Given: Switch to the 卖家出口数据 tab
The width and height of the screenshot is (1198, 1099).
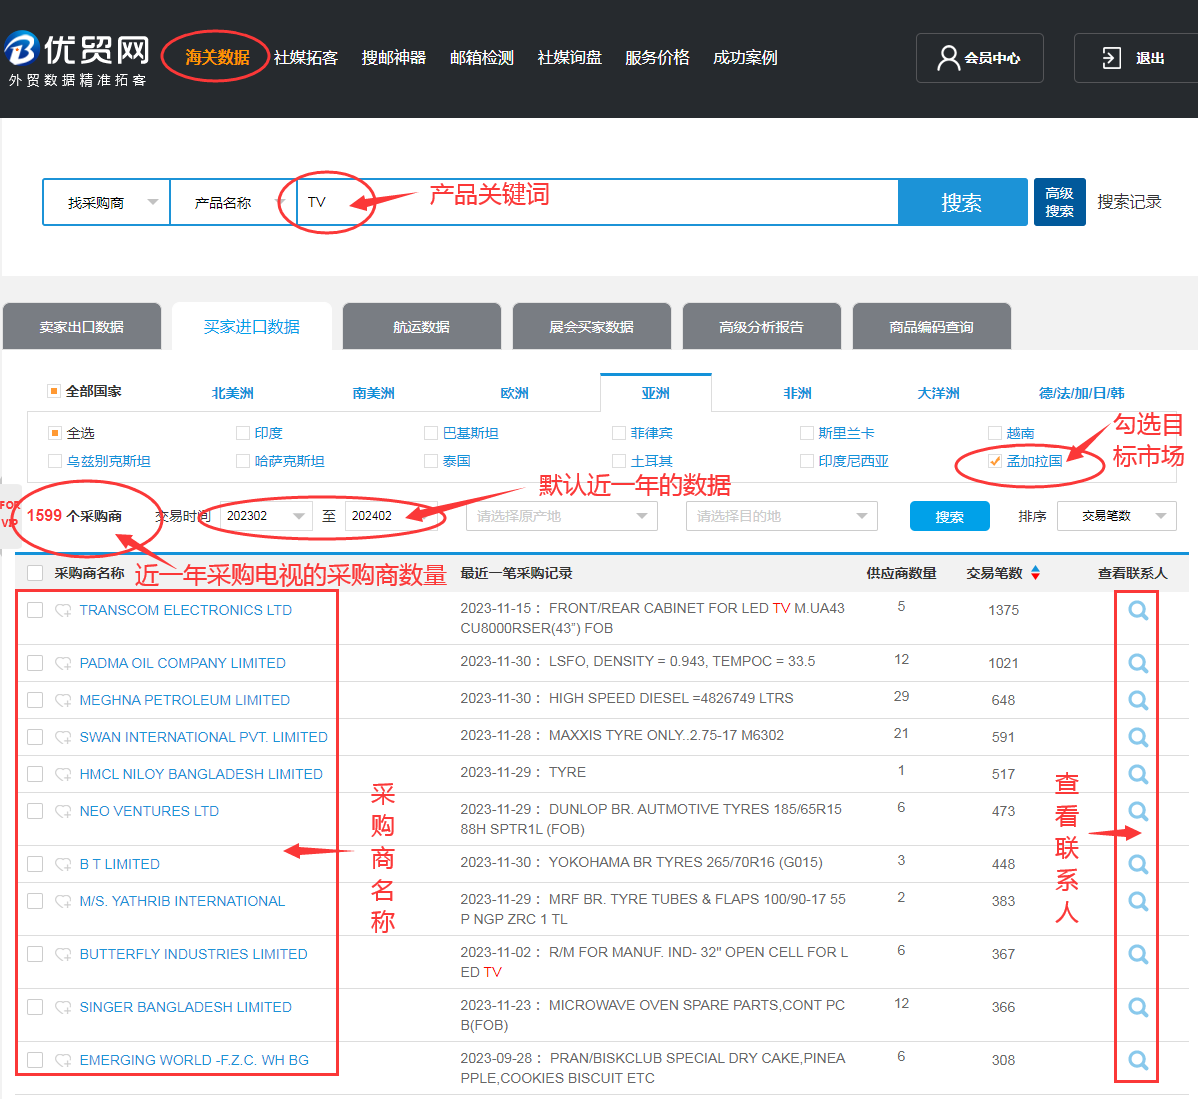Looking at the screenshot, I should pos(82,327).
